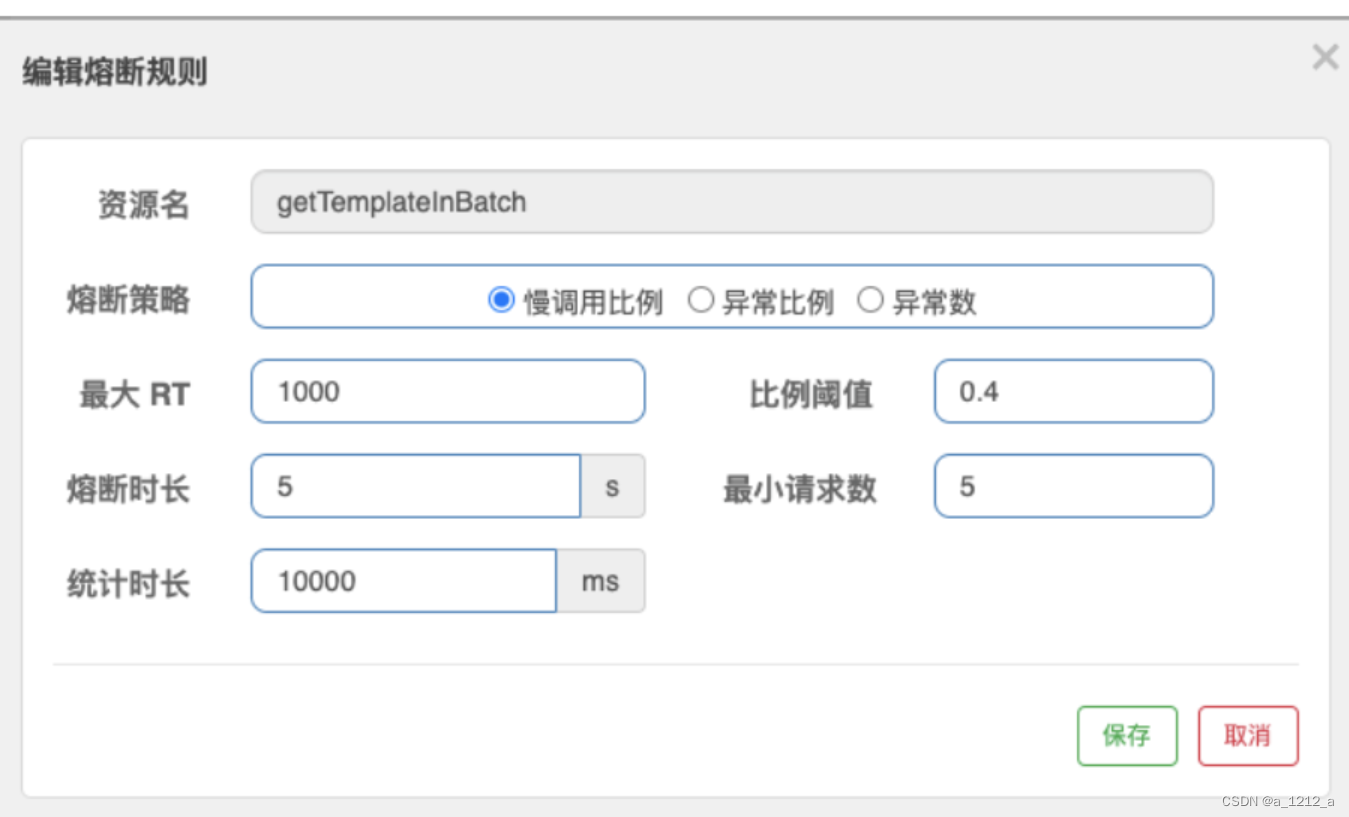Click the 编辑熔断规则 dialog title
This screenshot has width=1349, height=817.
pos(115,72)
